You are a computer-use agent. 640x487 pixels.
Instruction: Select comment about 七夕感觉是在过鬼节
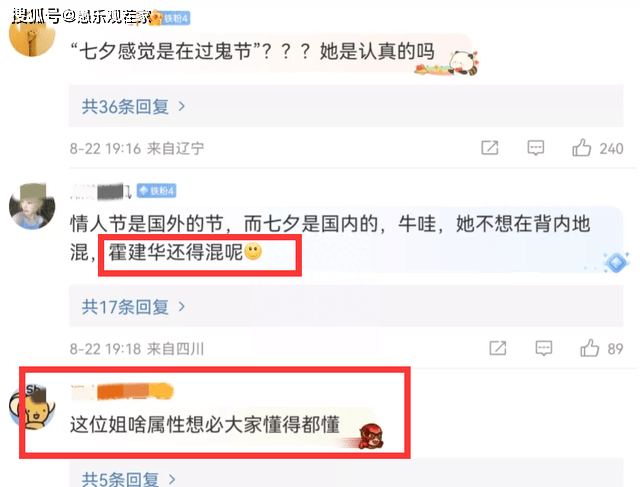coord(252,51)
